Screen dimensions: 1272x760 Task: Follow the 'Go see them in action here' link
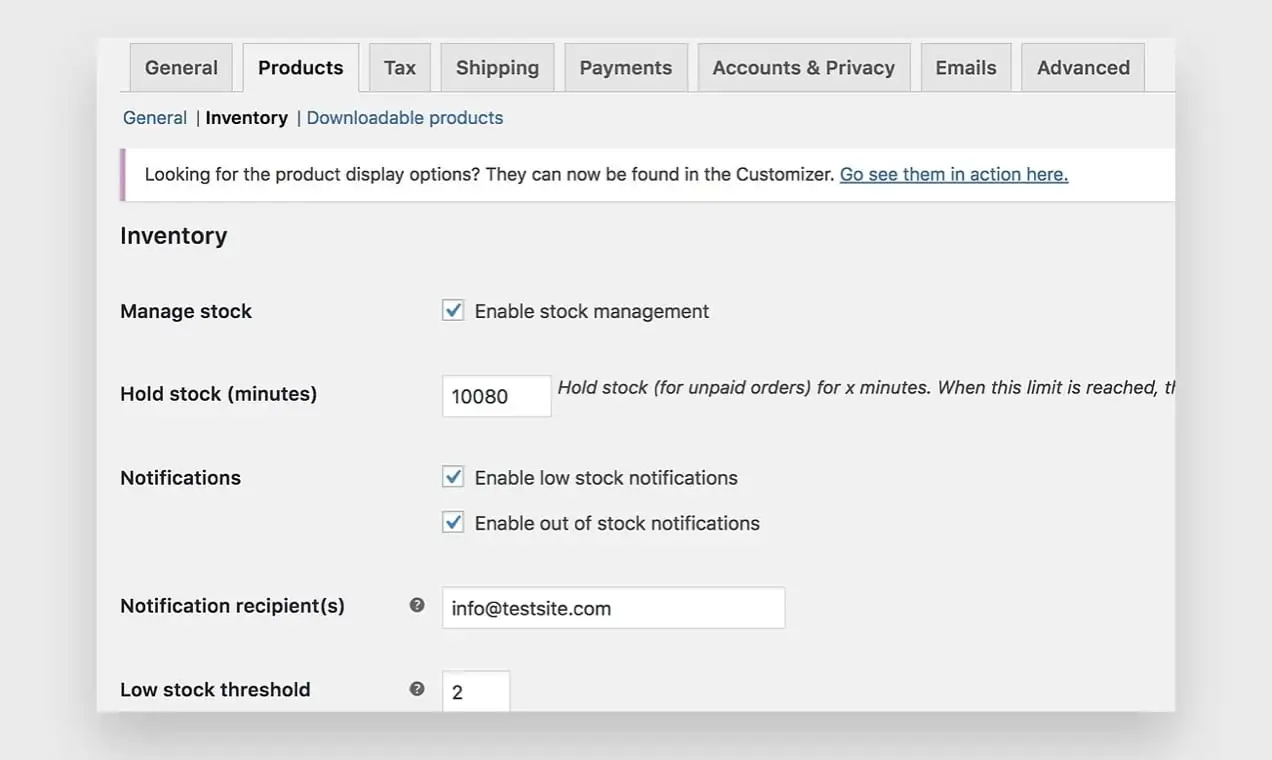tap(953, 174)
